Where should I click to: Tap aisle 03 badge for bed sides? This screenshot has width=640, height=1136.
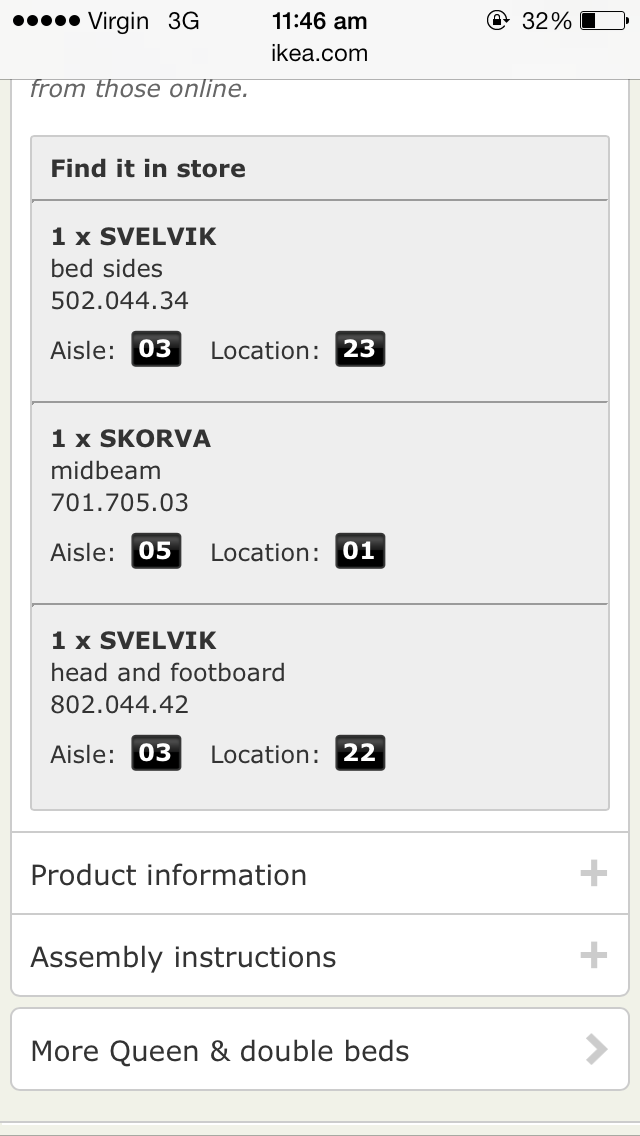point(156,349)
